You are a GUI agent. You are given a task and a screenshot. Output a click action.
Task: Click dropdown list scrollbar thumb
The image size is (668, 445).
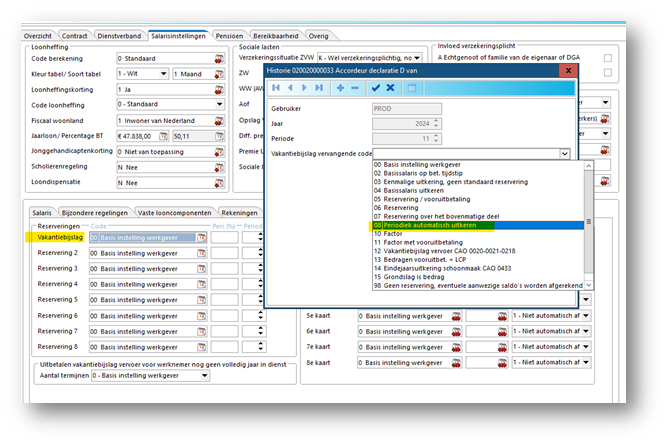click(588, 221)
